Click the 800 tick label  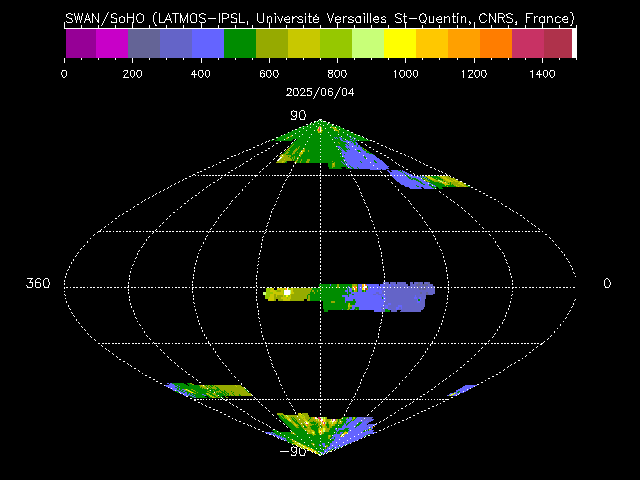click(x=337, y=74)
